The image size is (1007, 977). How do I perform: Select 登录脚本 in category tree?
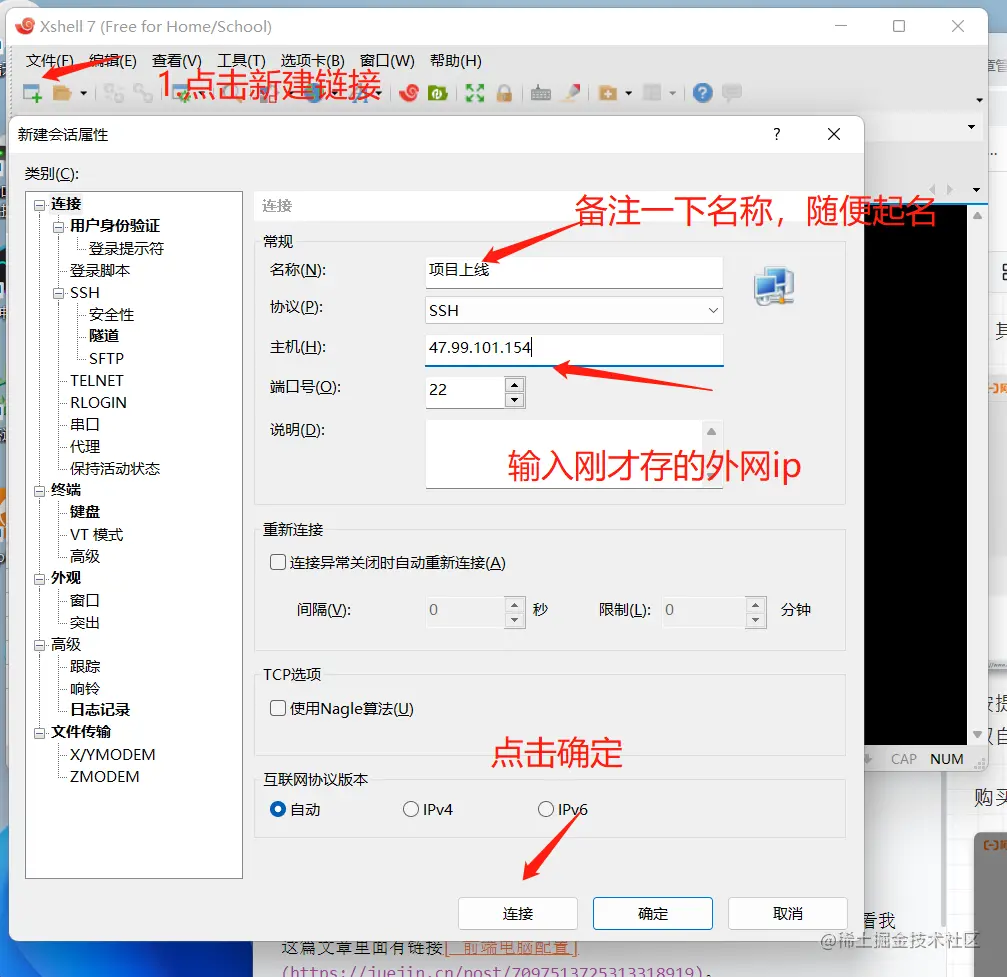point(100,270)
